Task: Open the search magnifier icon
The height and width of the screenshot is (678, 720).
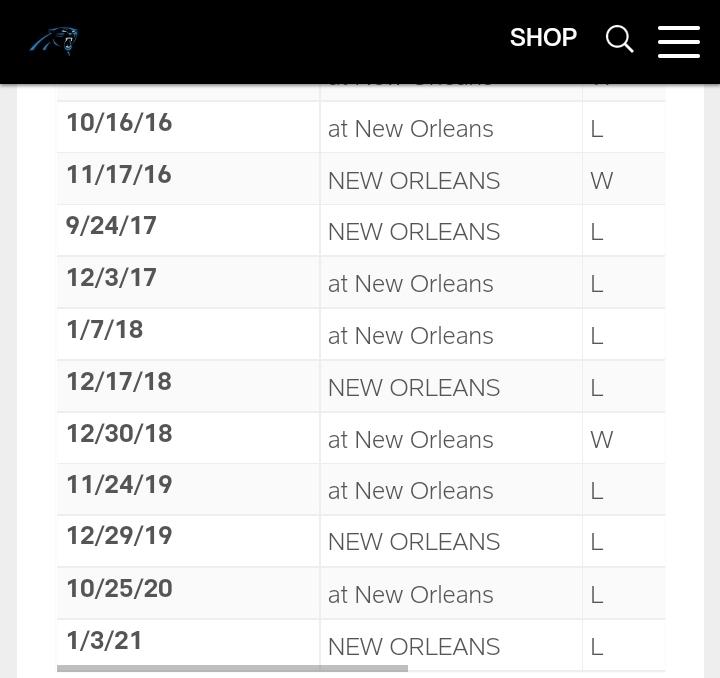Action: (619, 39)
